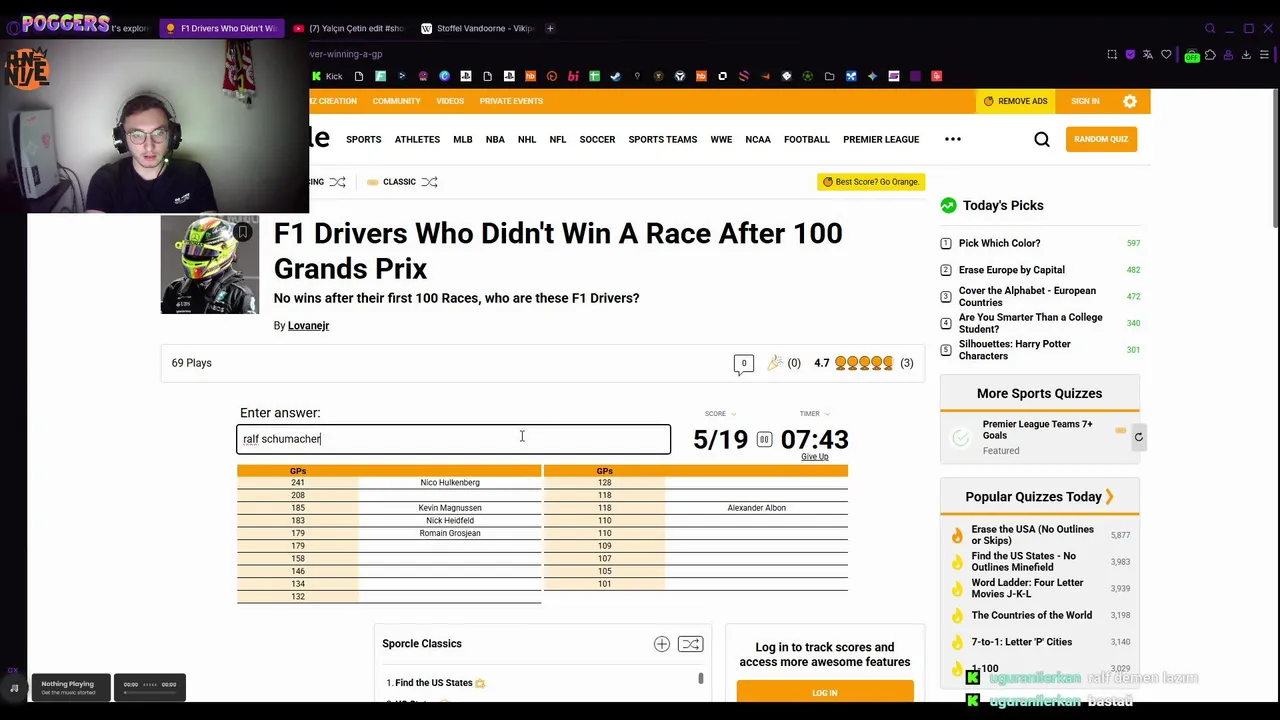This screenshot has width=1280, height=720.
Task: Click the Log In button
Action: pyautogui.click(x=825, y=692)
